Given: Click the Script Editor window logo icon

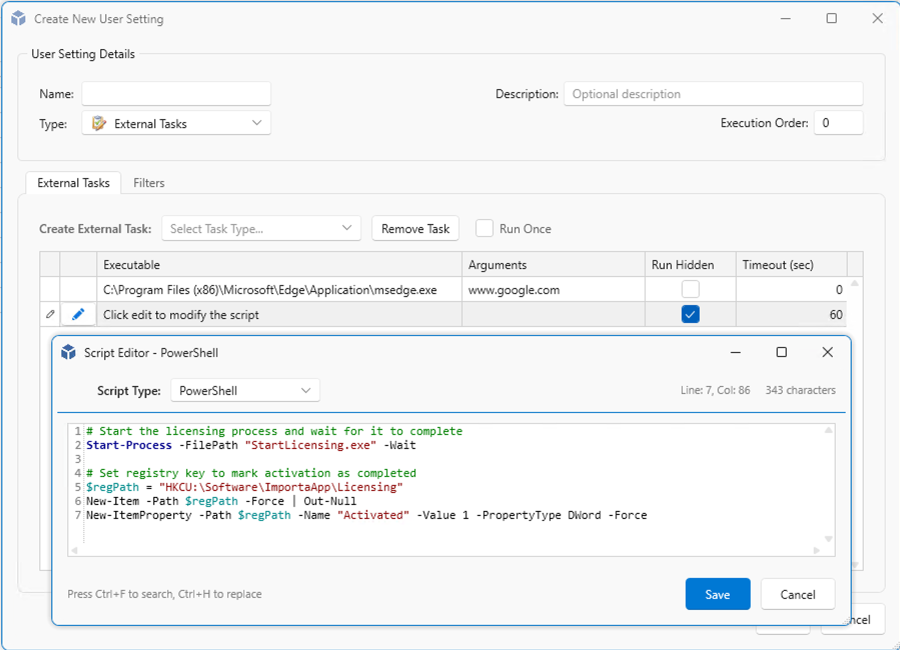Looking at the screenshot, I should 68,352.
